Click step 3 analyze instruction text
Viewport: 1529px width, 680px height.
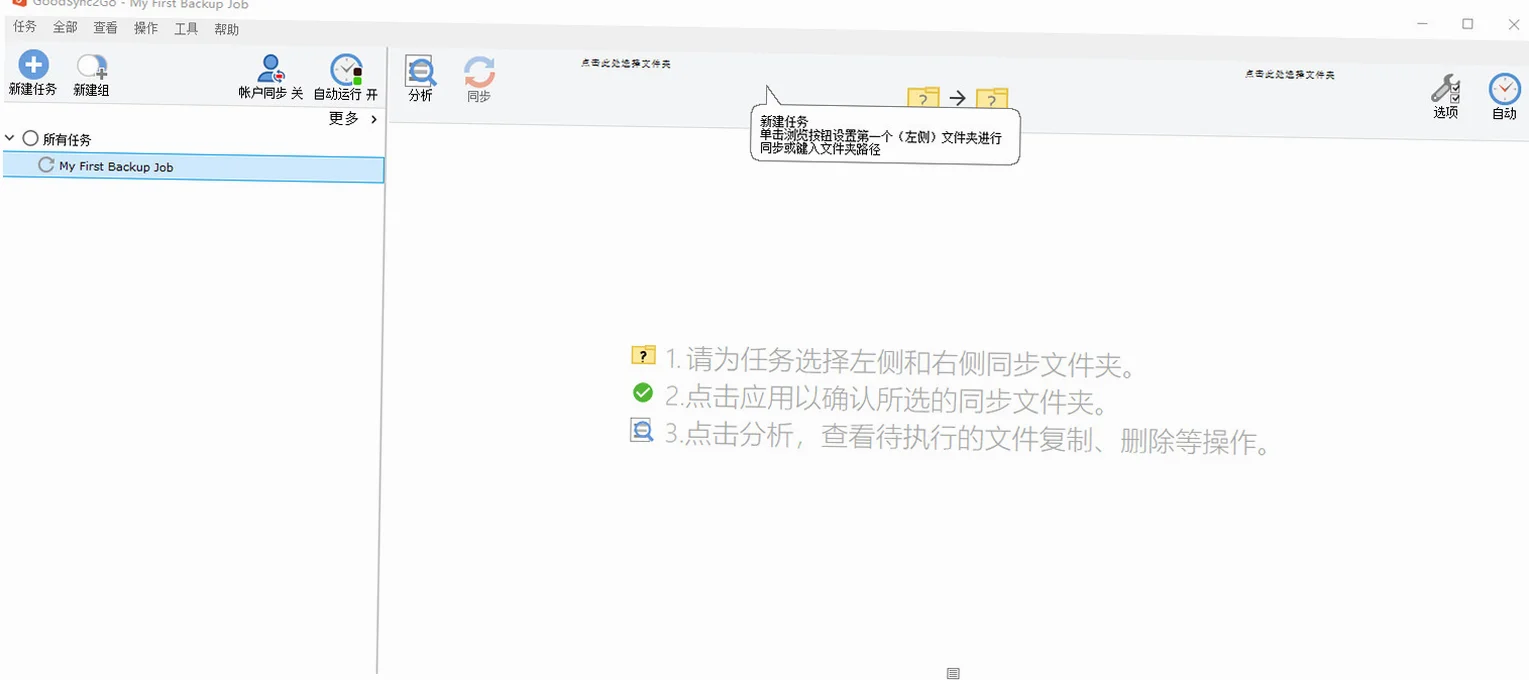(x=968, y=440)
